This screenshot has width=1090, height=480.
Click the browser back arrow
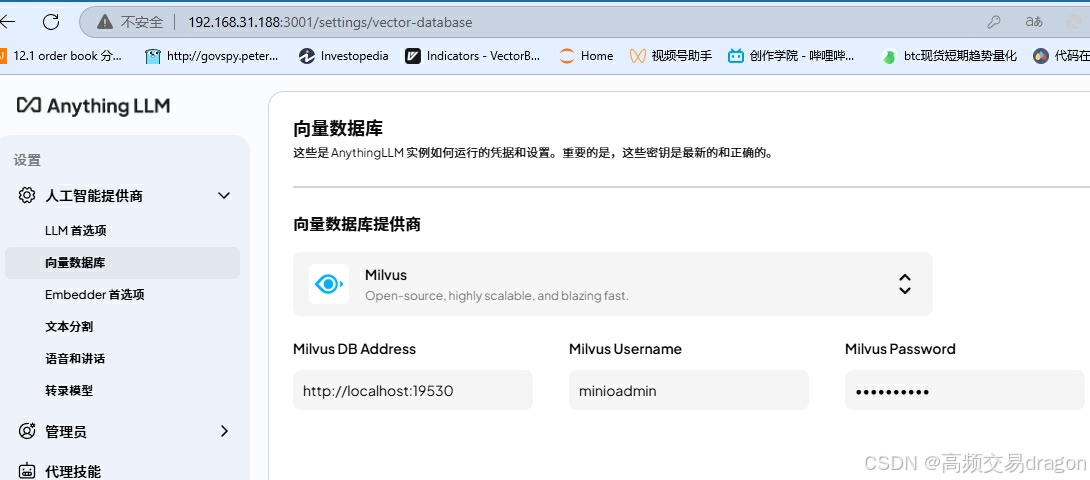click(7, 22)
